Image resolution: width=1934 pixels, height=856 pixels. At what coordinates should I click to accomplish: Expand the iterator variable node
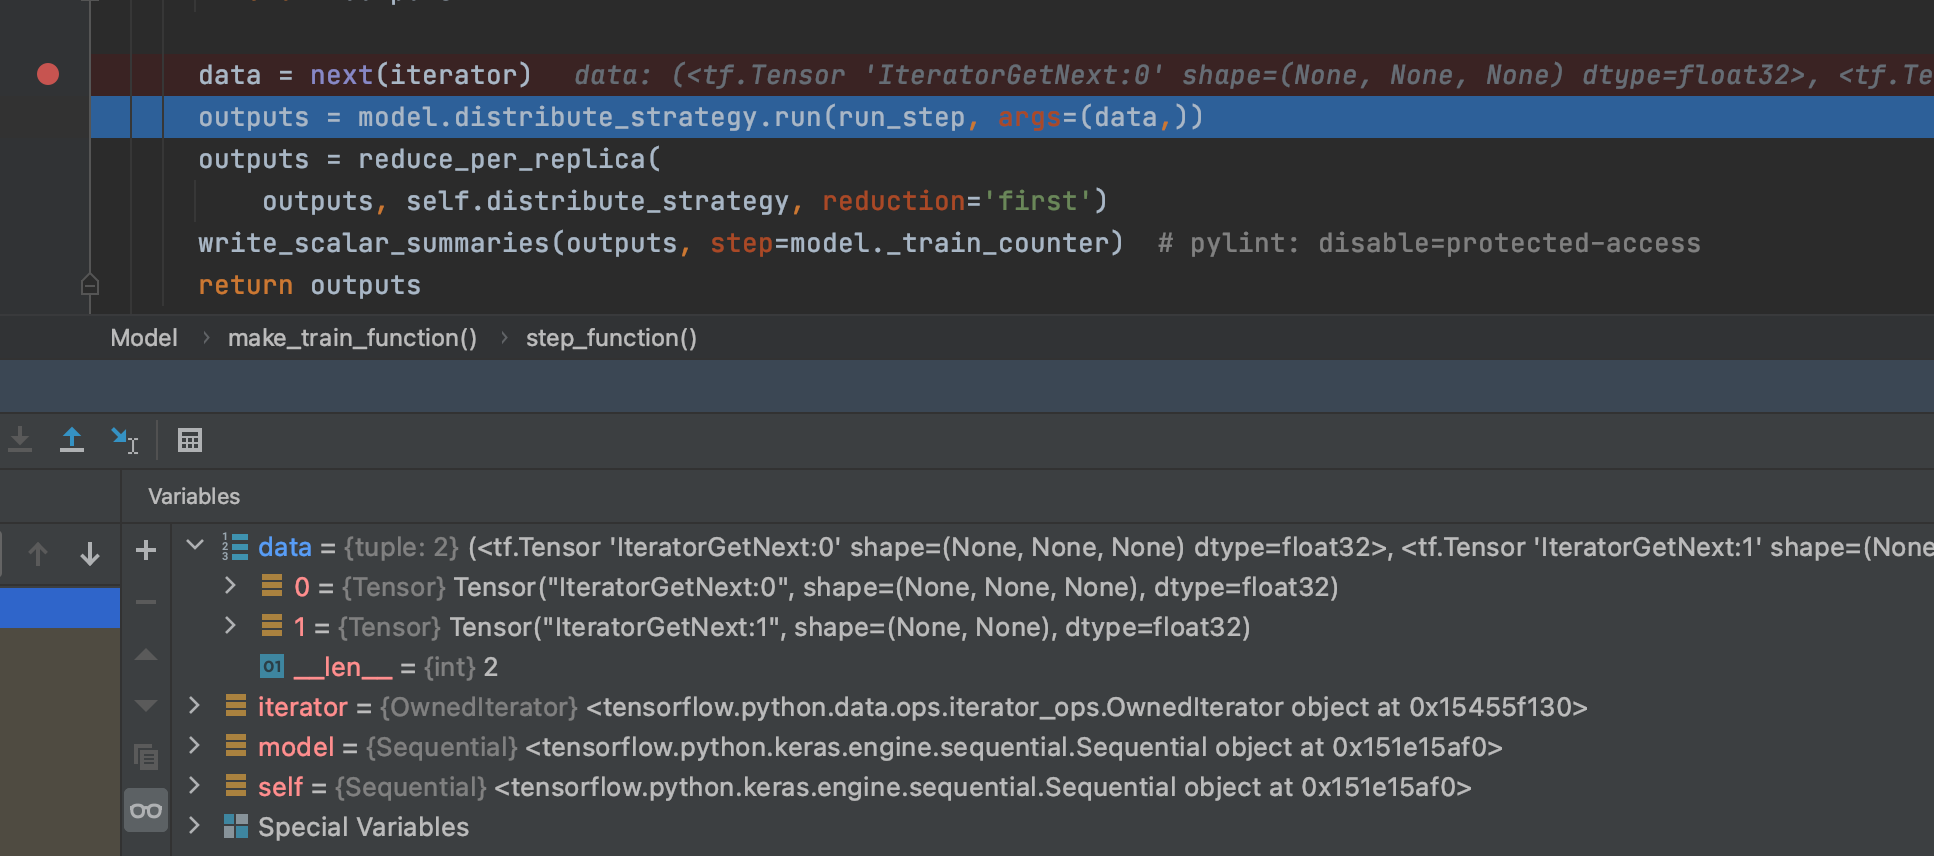coord(195,706)
